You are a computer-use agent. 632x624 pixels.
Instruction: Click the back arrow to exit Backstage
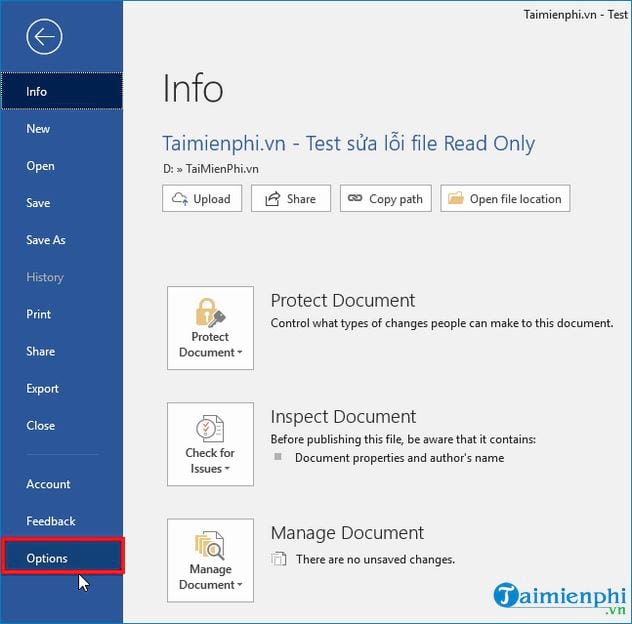pos(44,37)
